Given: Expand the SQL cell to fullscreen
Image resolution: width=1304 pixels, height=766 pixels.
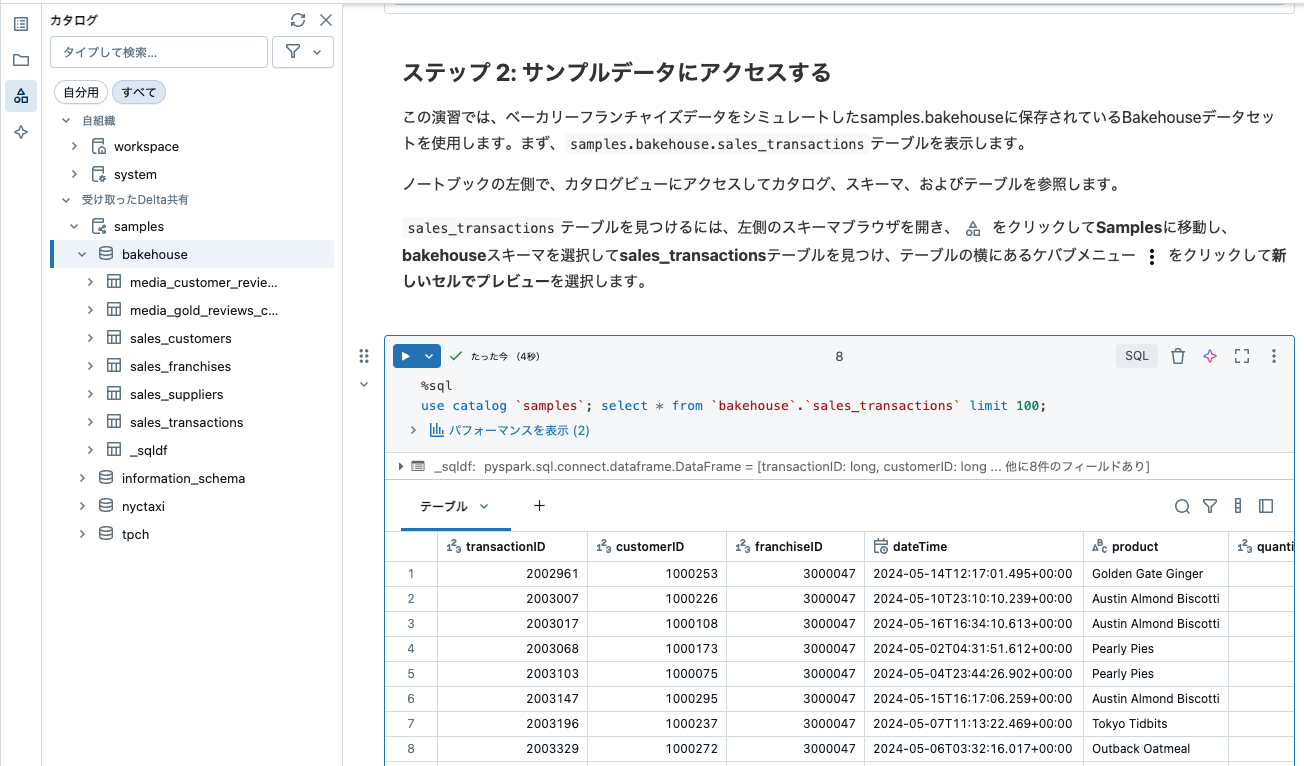Looking at the screenshot, I should pyautogui.click(x=1241, y=355).
